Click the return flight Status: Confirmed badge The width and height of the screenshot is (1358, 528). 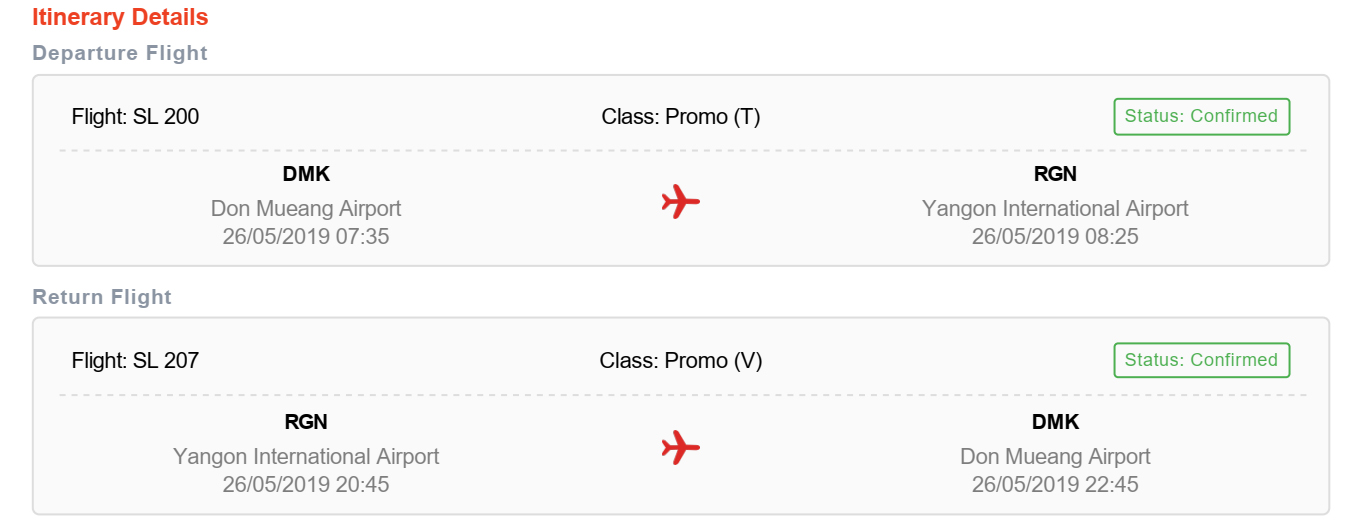[1201, 360]
